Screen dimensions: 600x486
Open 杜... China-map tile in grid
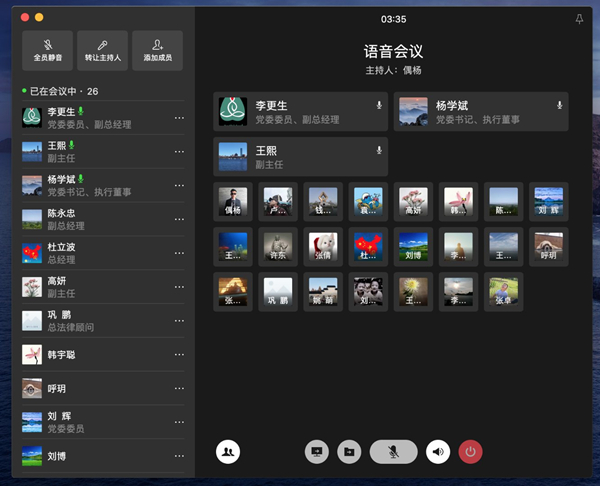[x=368, y=247]
